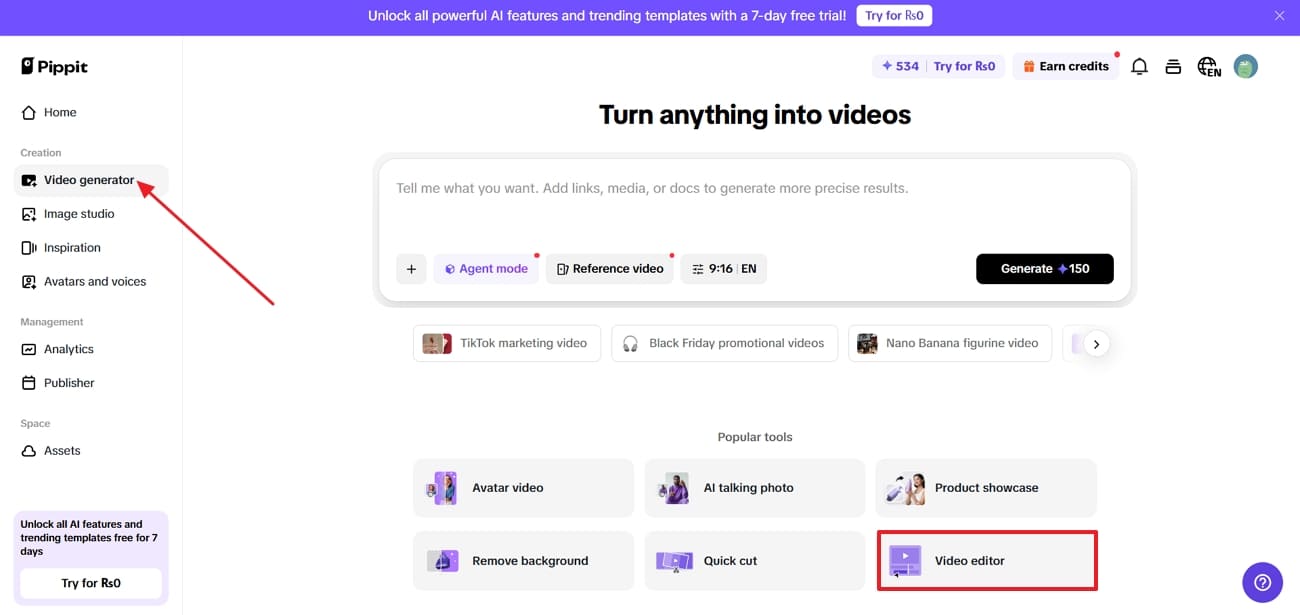The image size is (1300, 615).
Task: Enable Agent mode
Action: click(486, 268)
